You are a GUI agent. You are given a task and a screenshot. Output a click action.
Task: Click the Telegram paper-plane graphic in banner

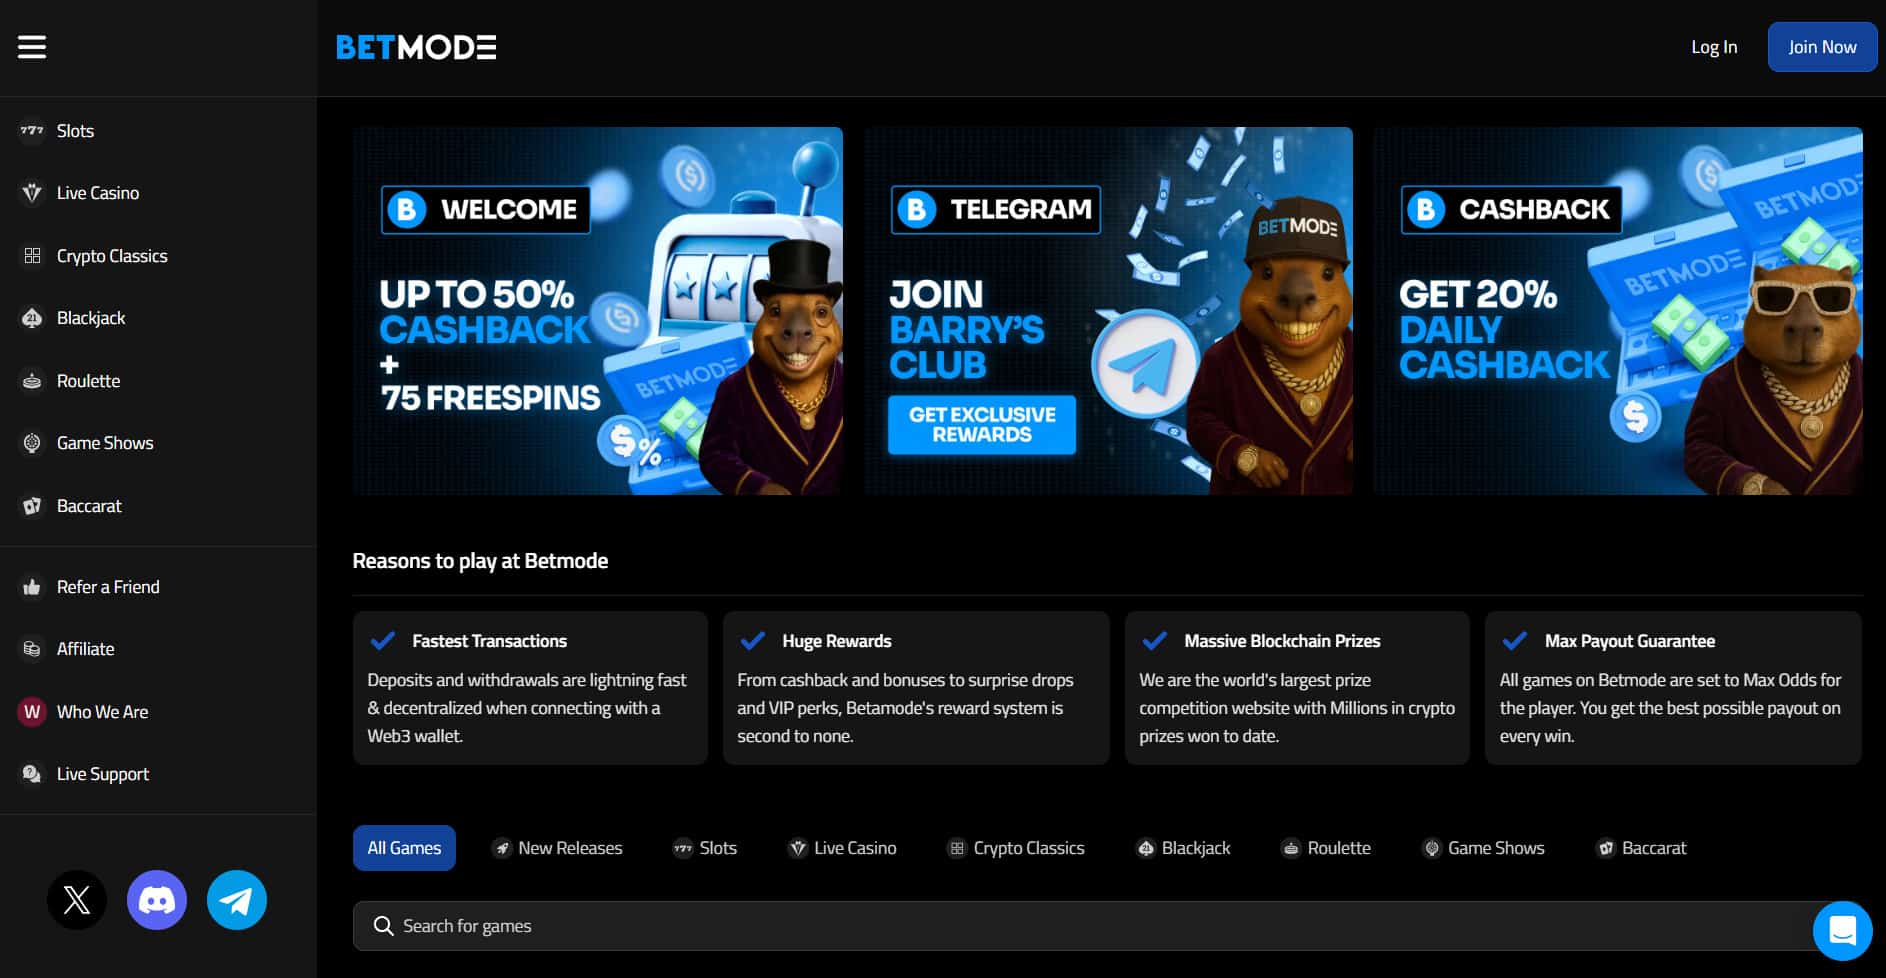coord(1144,366)
